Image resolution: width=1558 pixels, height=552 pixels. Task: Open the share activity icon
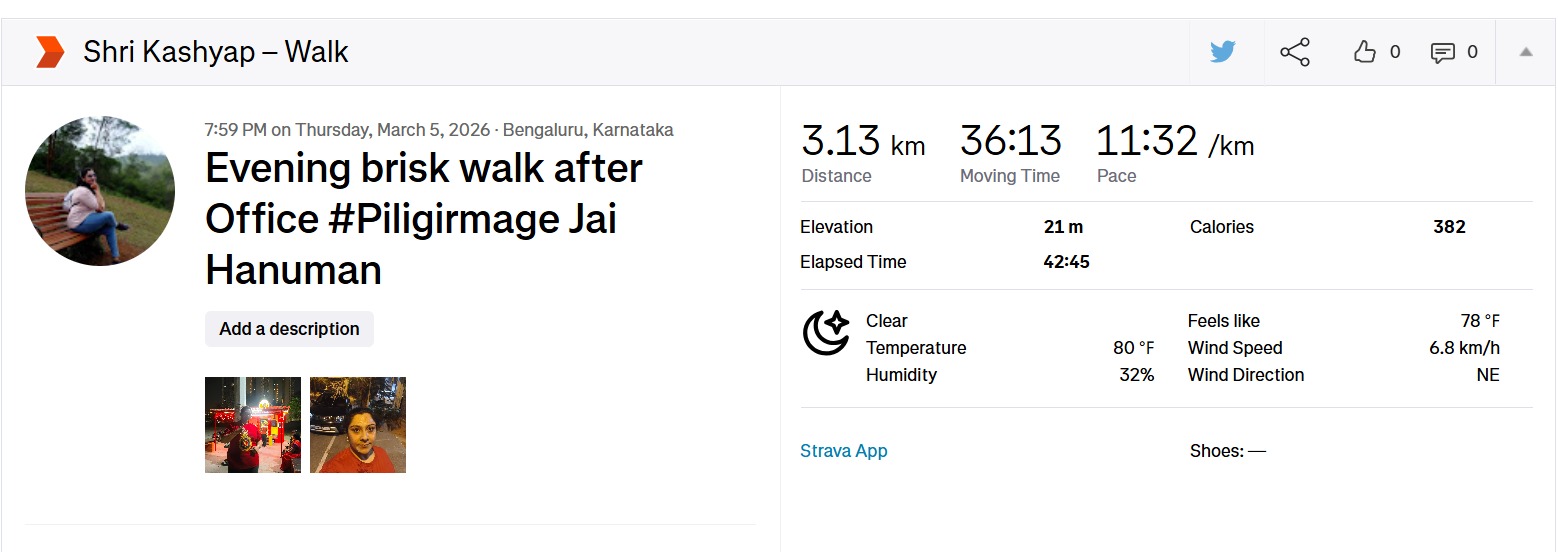click(x=1295, y=52)
